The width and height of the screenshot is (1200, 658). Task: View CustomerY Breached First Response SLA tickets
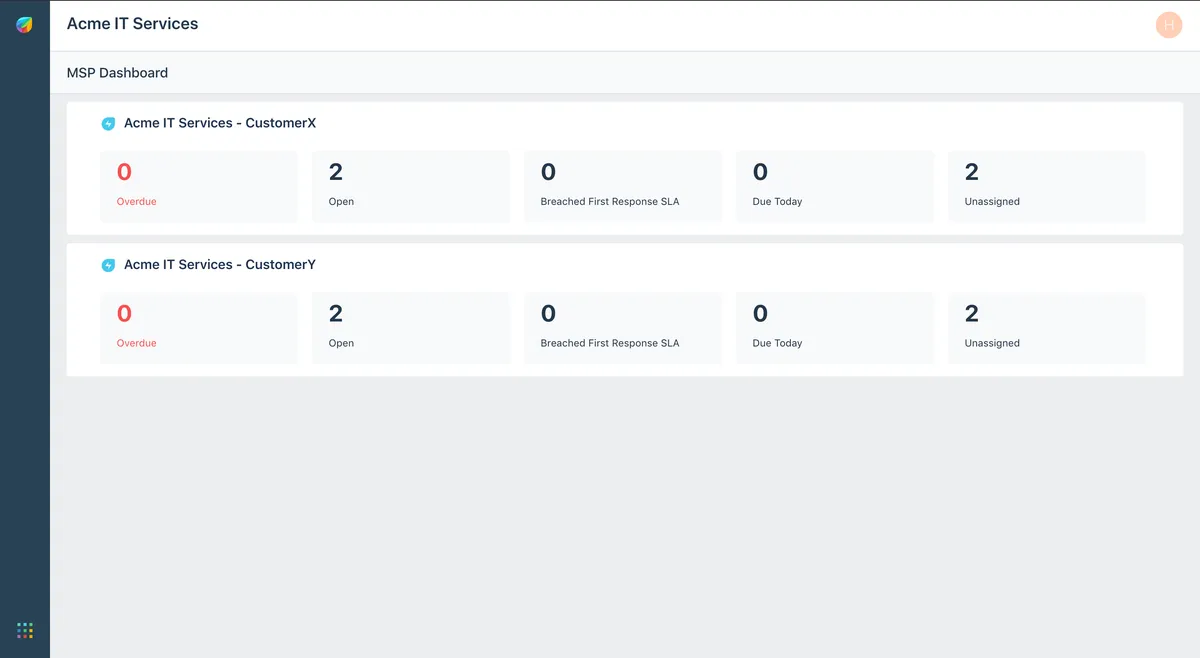tap(622, 328)
